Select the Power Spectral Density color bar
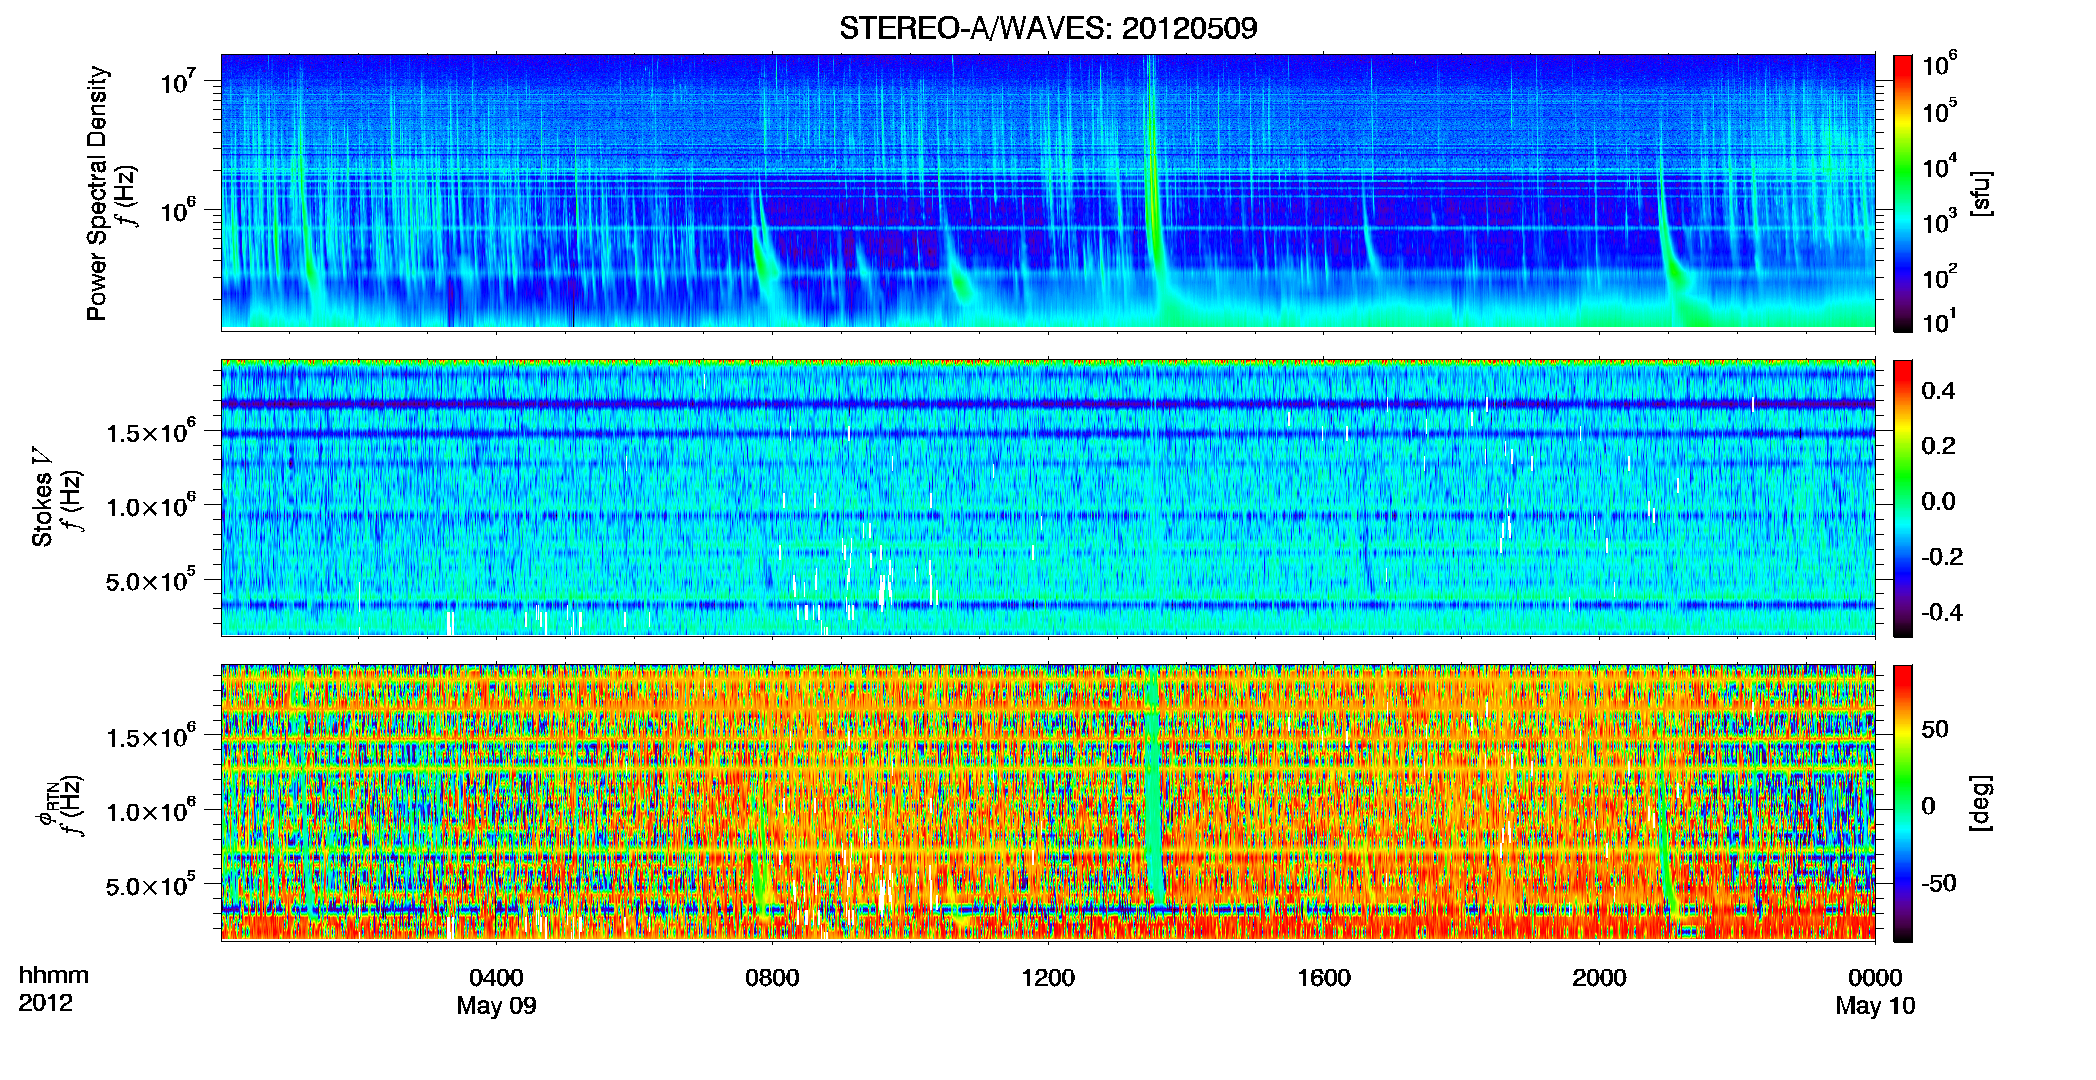 1903,193
